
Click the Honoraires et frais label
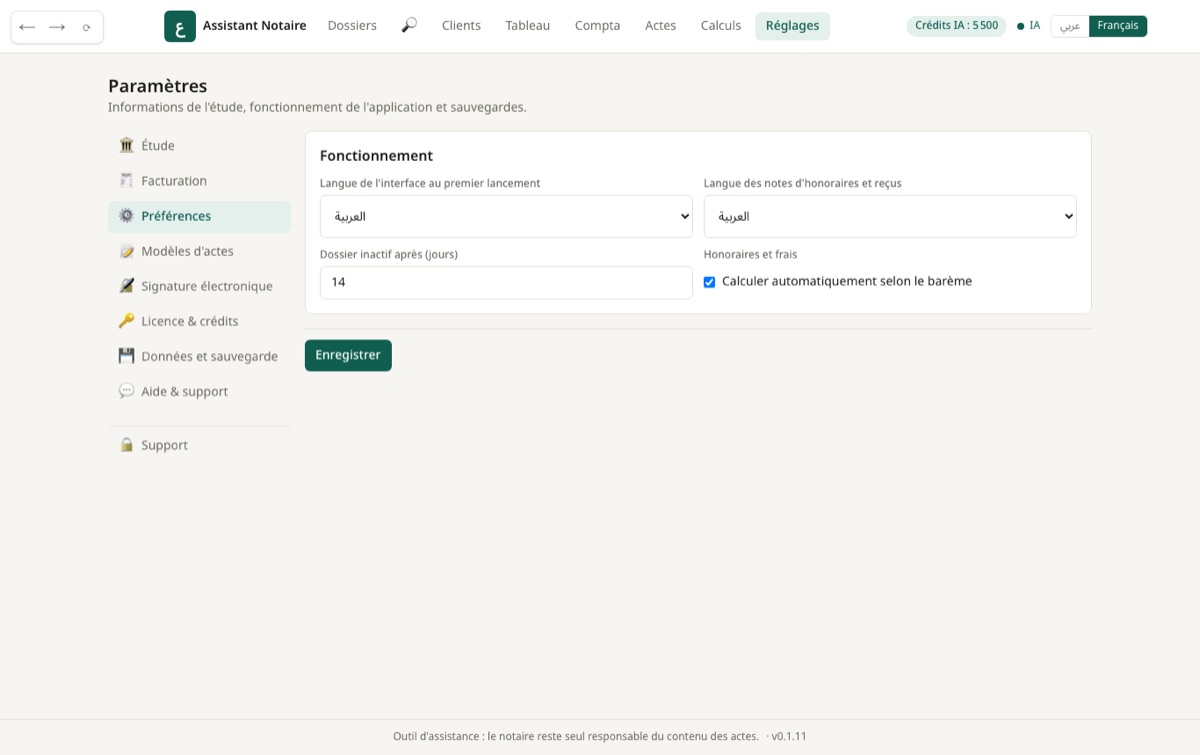750,255
